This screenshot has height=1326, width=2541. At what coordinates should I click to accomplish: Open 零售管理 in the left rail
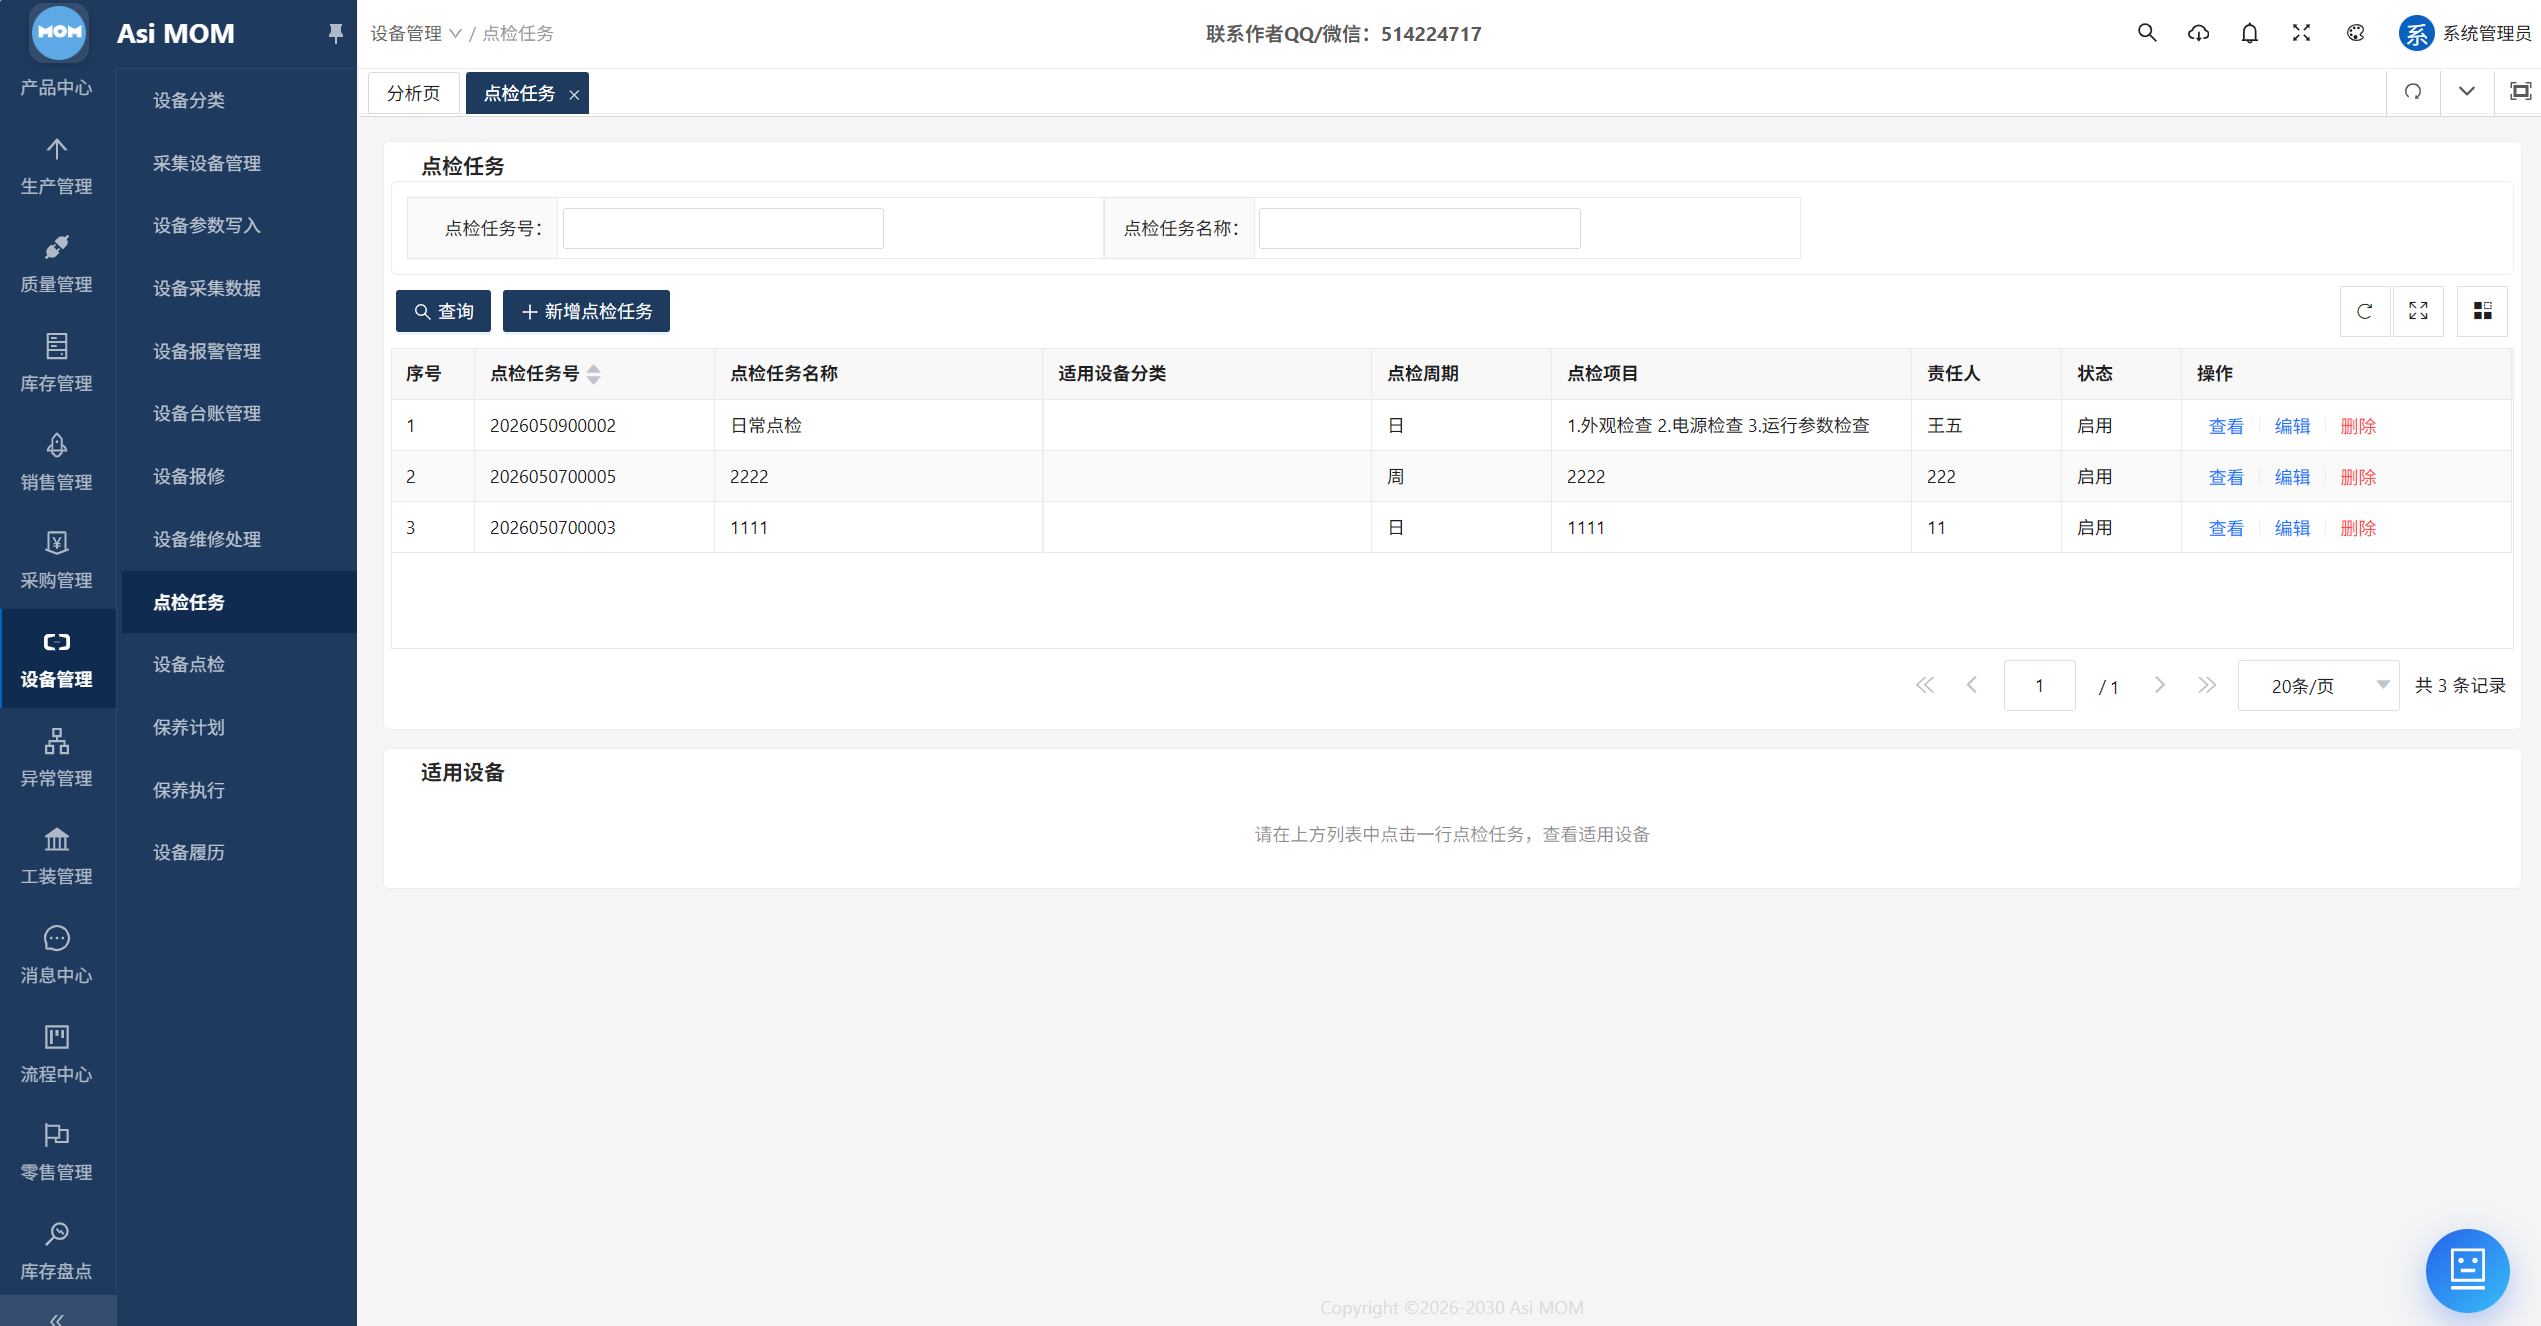[x=57, y=1153]
